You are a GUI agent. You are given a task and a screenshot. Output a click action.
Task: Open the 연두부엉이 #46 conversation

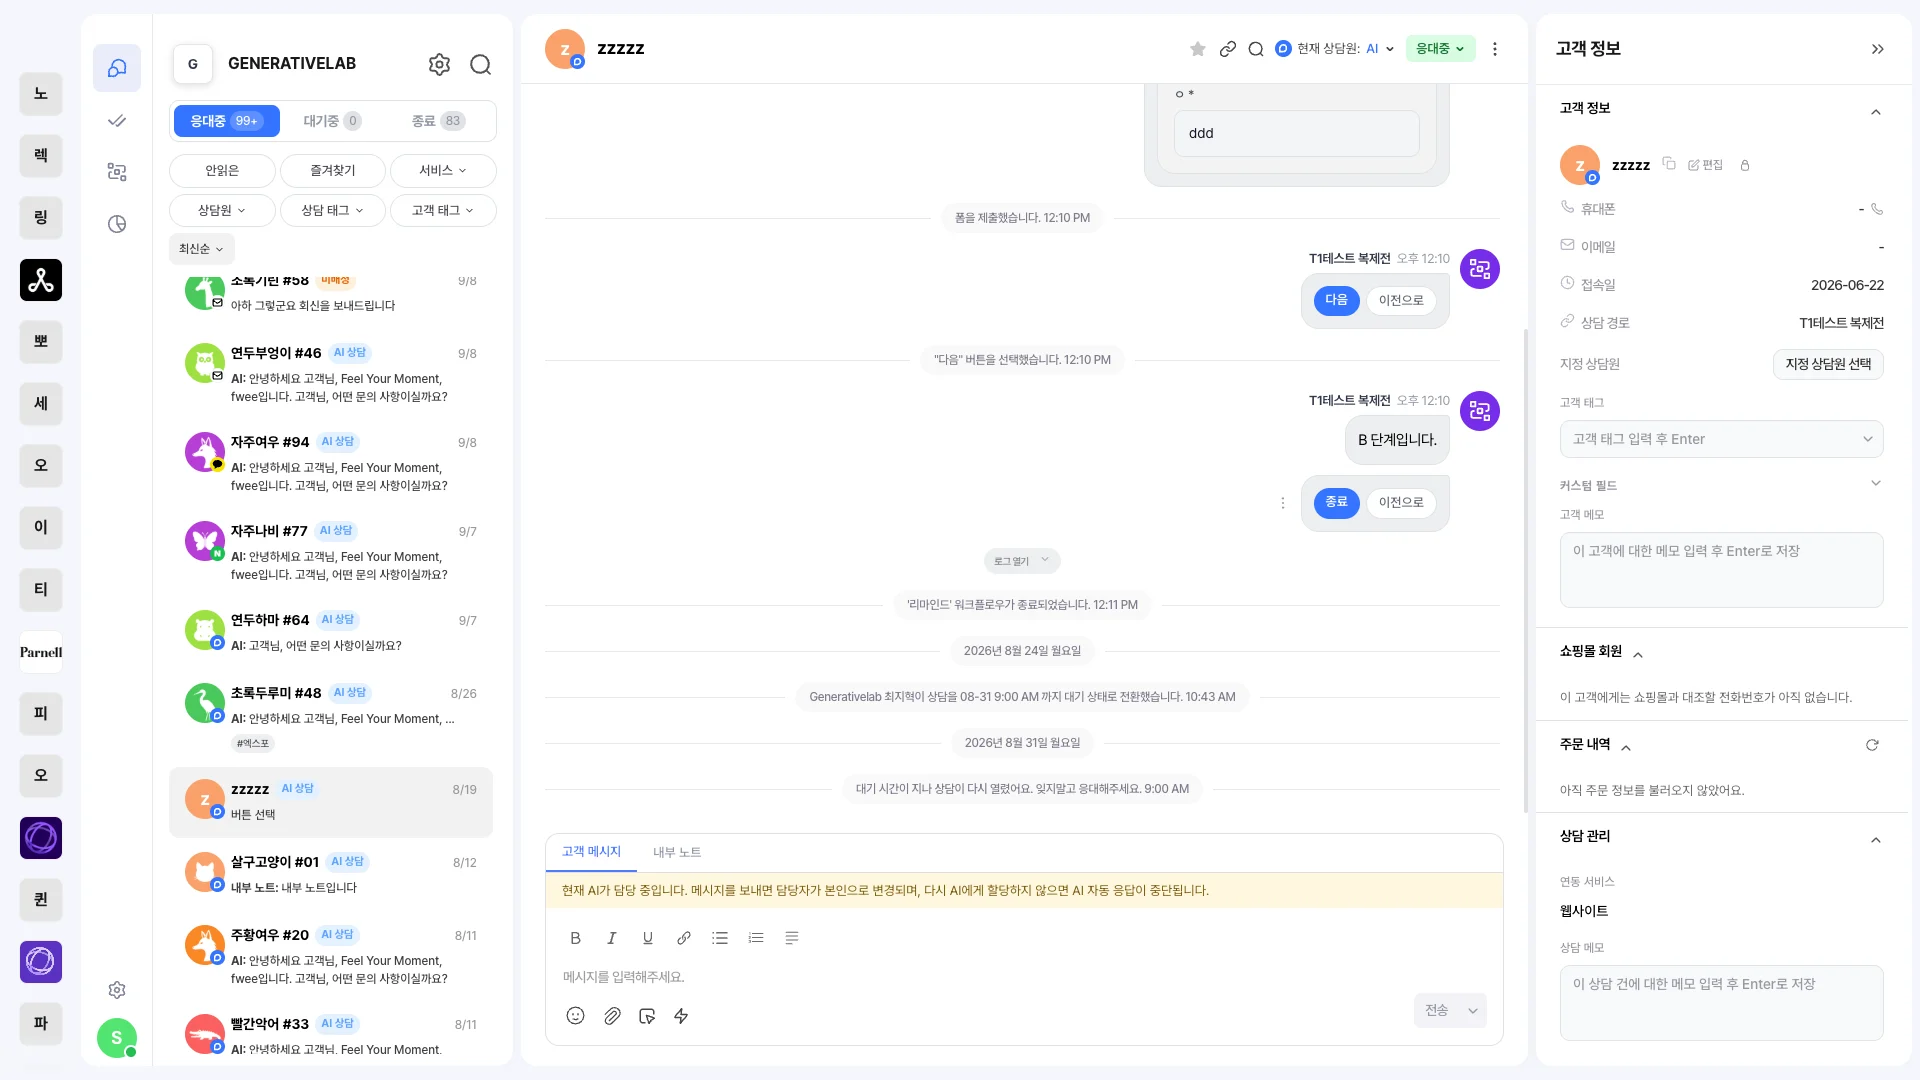point(331,374)
